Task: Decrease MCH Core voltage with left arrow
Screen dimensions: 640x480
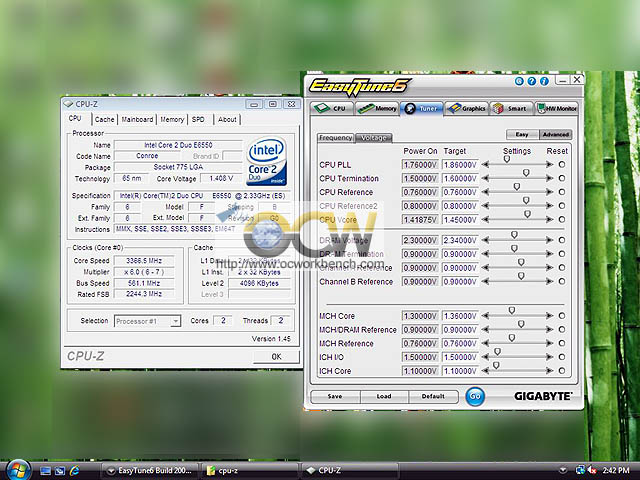Action: point(485,316)
